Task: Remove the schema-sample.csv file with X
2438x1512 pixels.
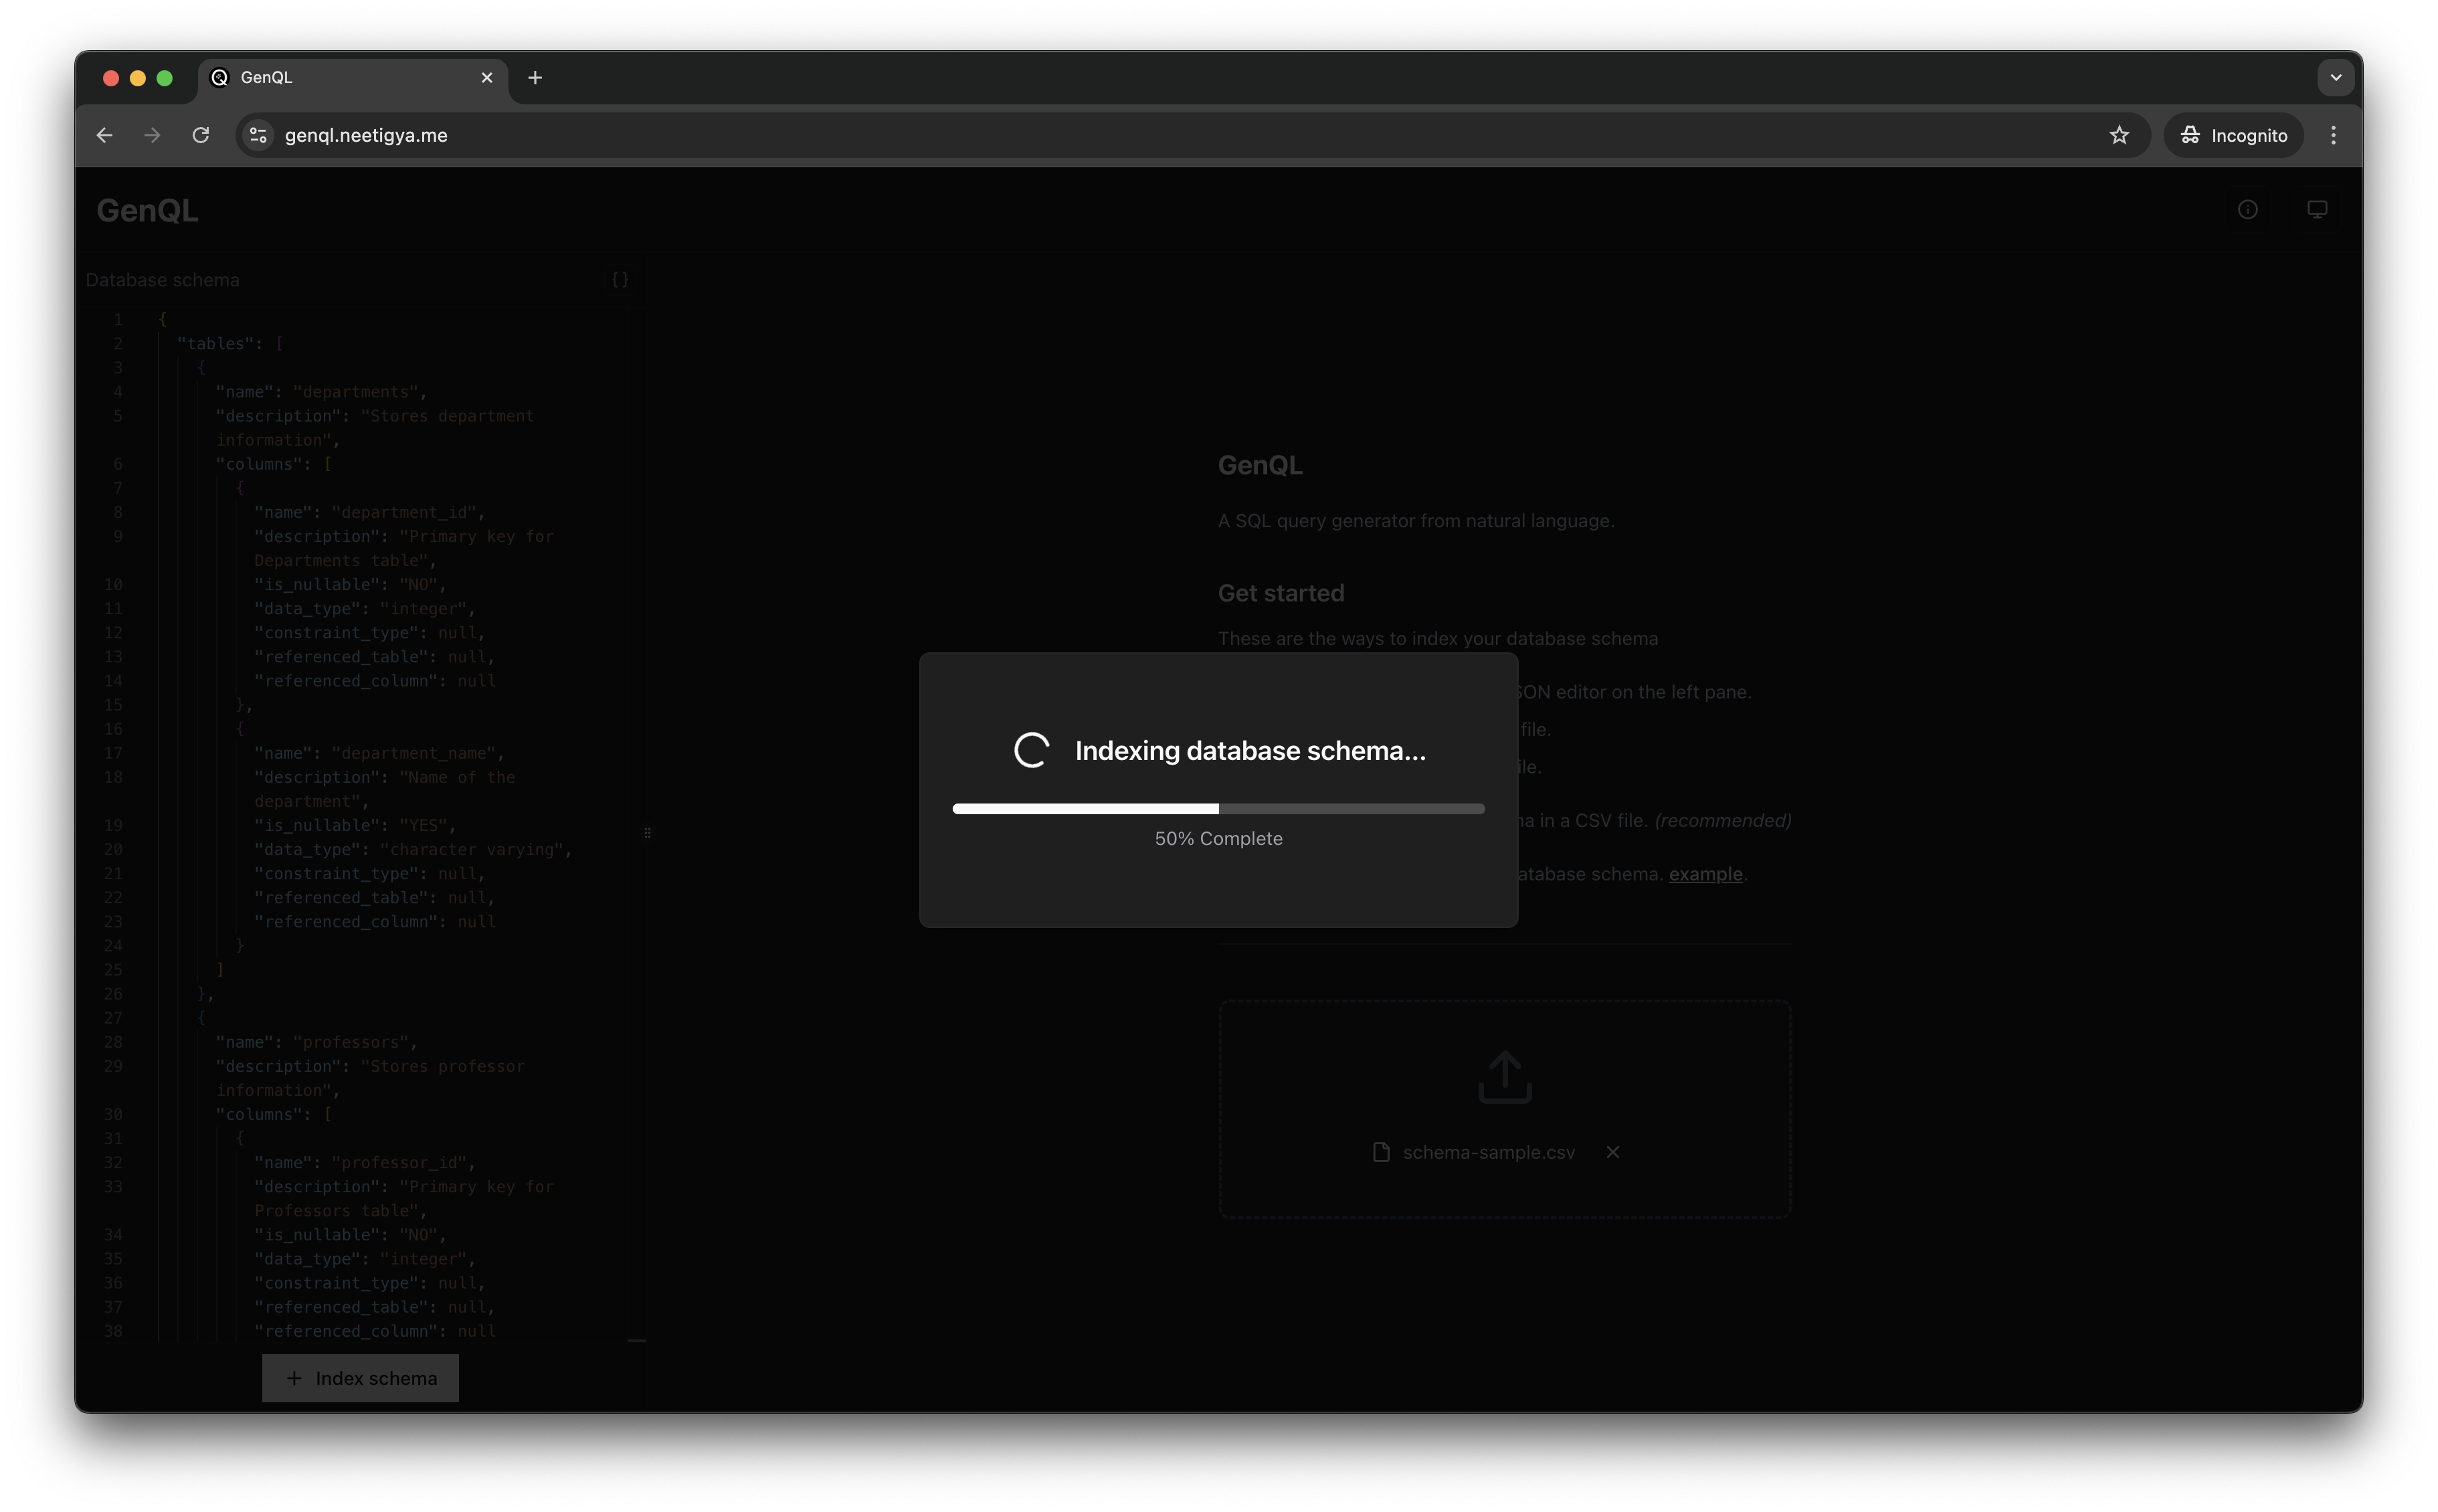Action: [x=1612, y=1152]
